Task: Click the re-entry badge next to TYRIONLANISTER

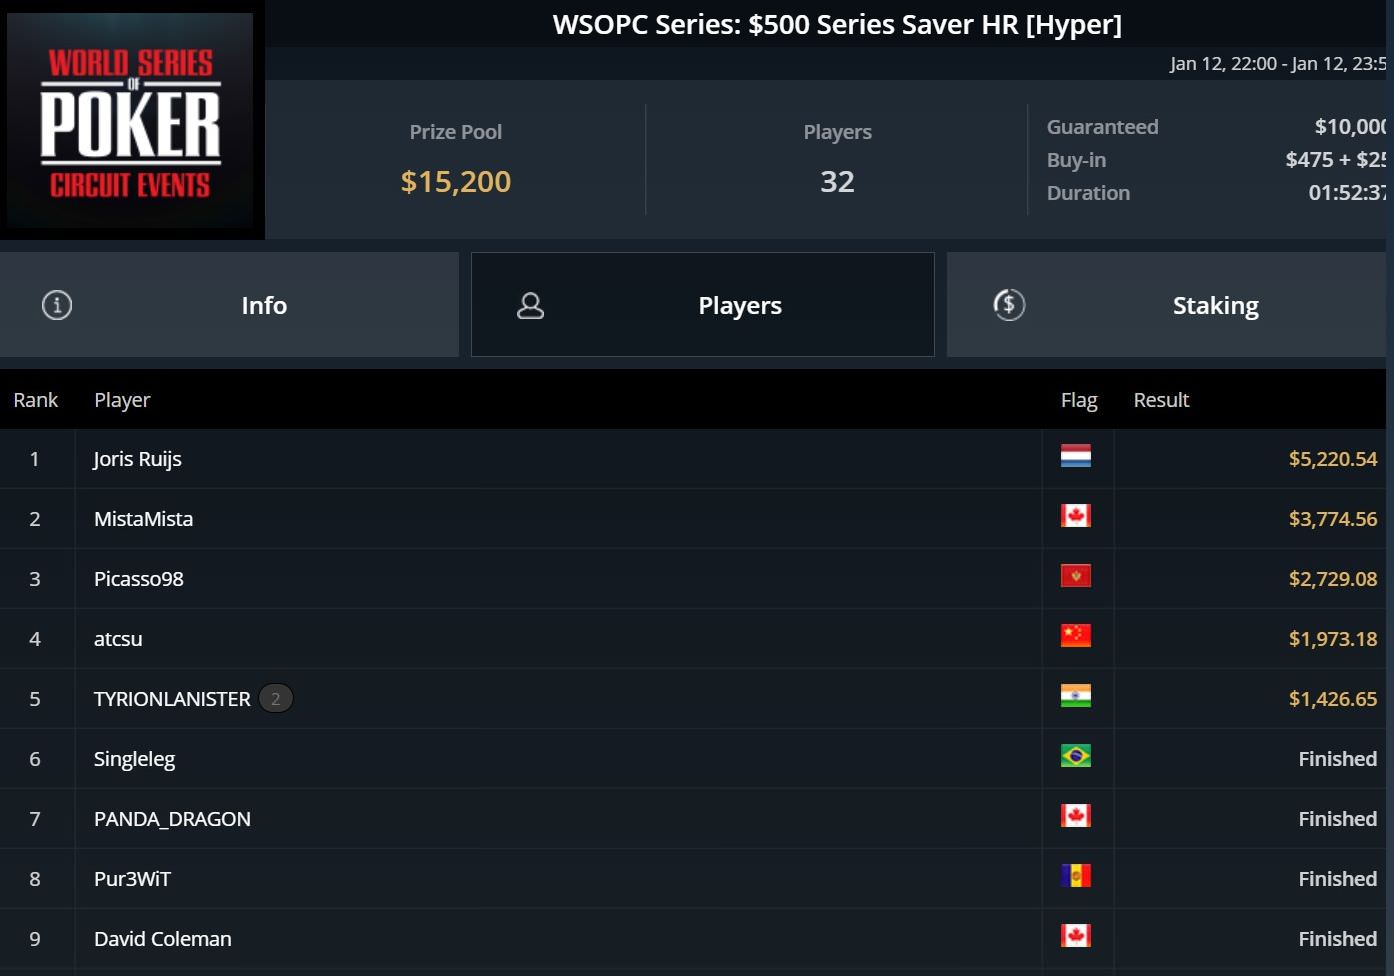Action: tap(276, 698)
